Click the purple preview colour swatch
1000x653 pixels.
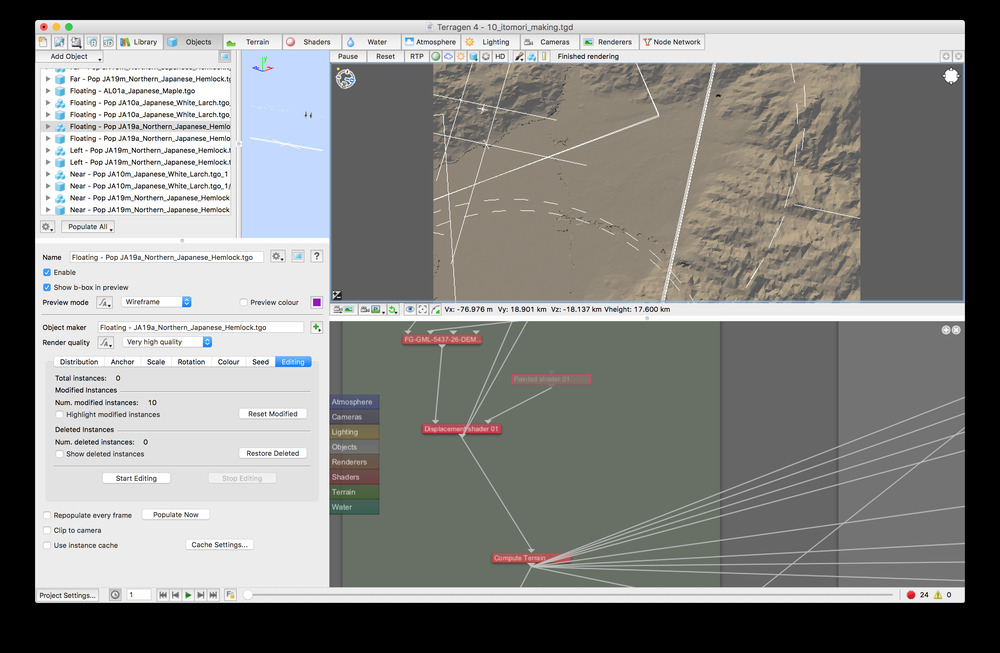pyautogui.click(x=316, y=302)
